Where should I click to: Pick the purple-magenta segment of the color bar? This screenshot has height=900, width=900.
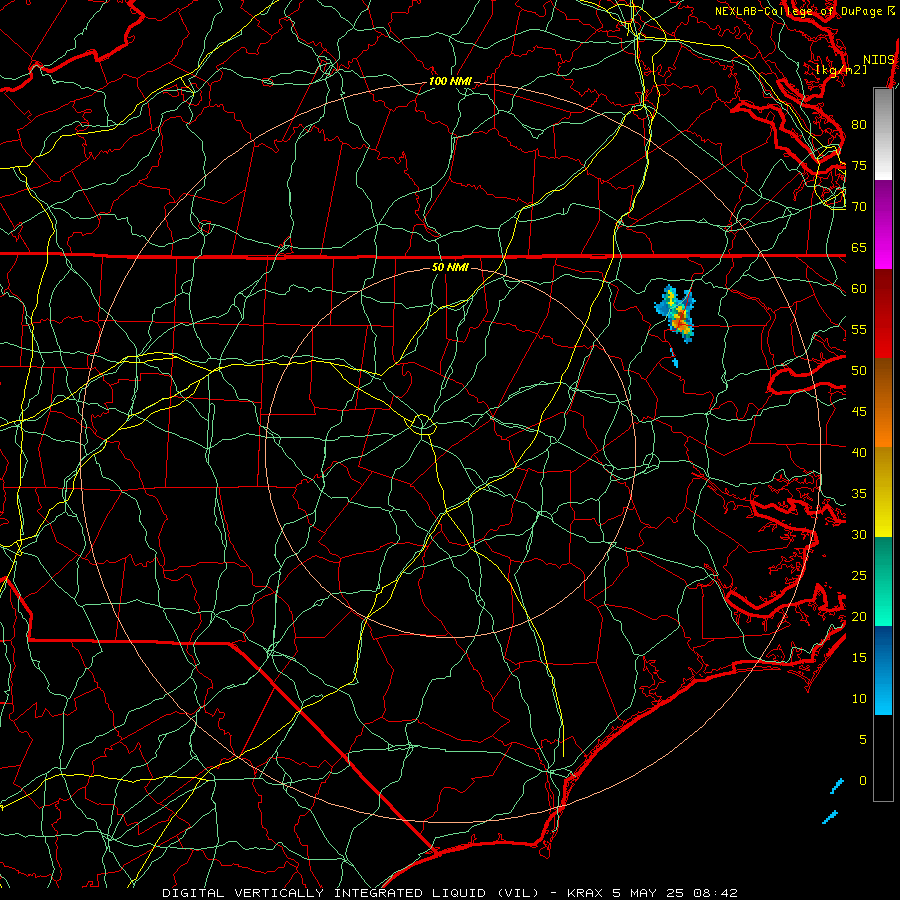(883, 224)
